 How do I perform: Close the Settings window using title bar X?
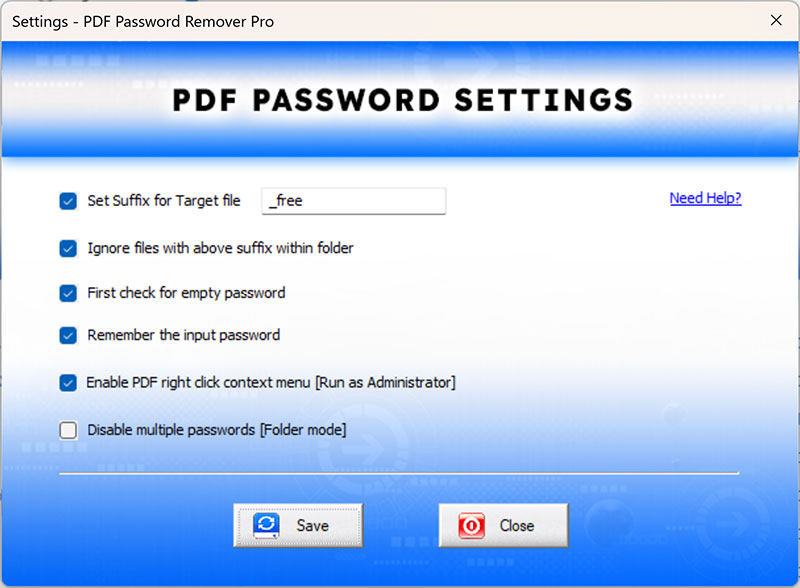[x=776, y=20]
